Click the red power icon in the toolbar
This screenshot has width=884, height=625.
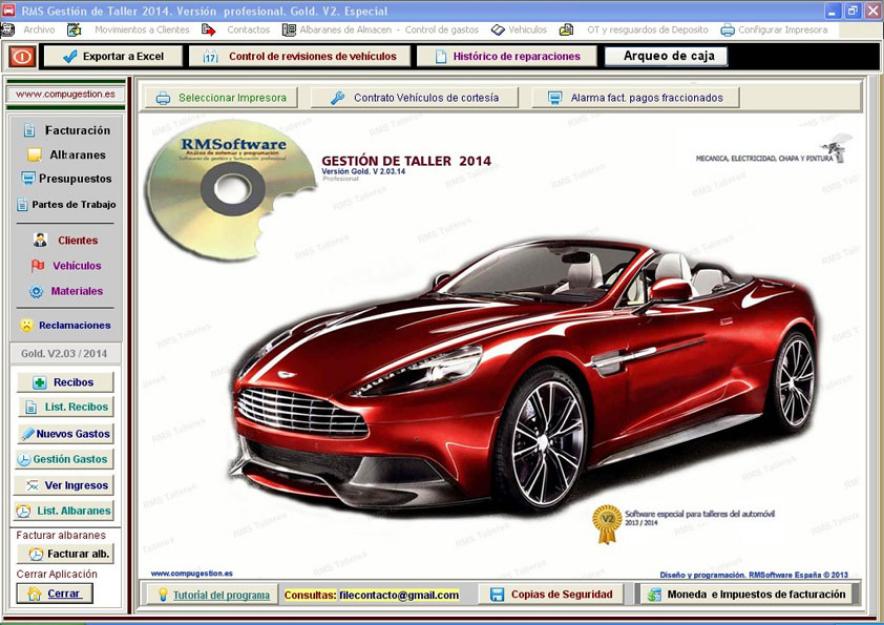22,56
